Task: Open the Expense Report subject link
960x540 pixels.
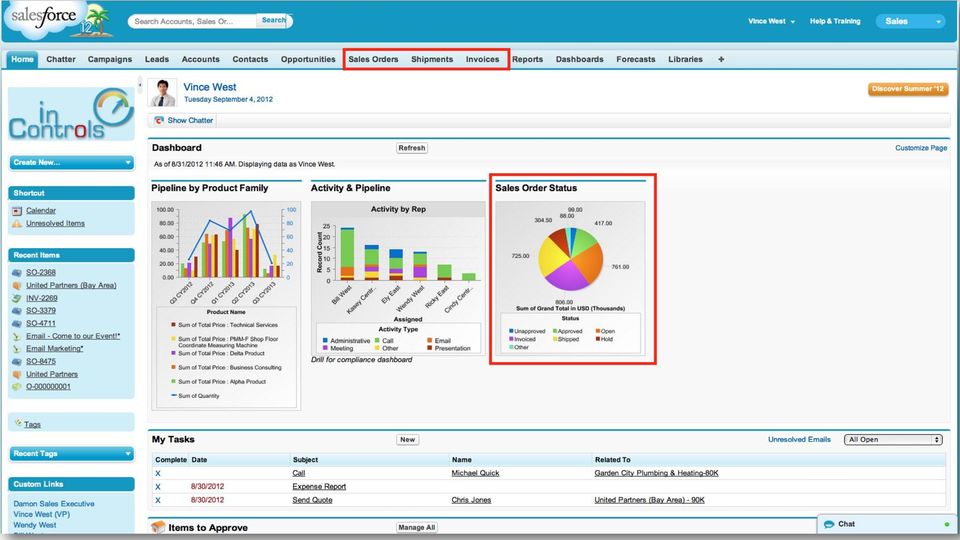Action: tap(319, 487)
